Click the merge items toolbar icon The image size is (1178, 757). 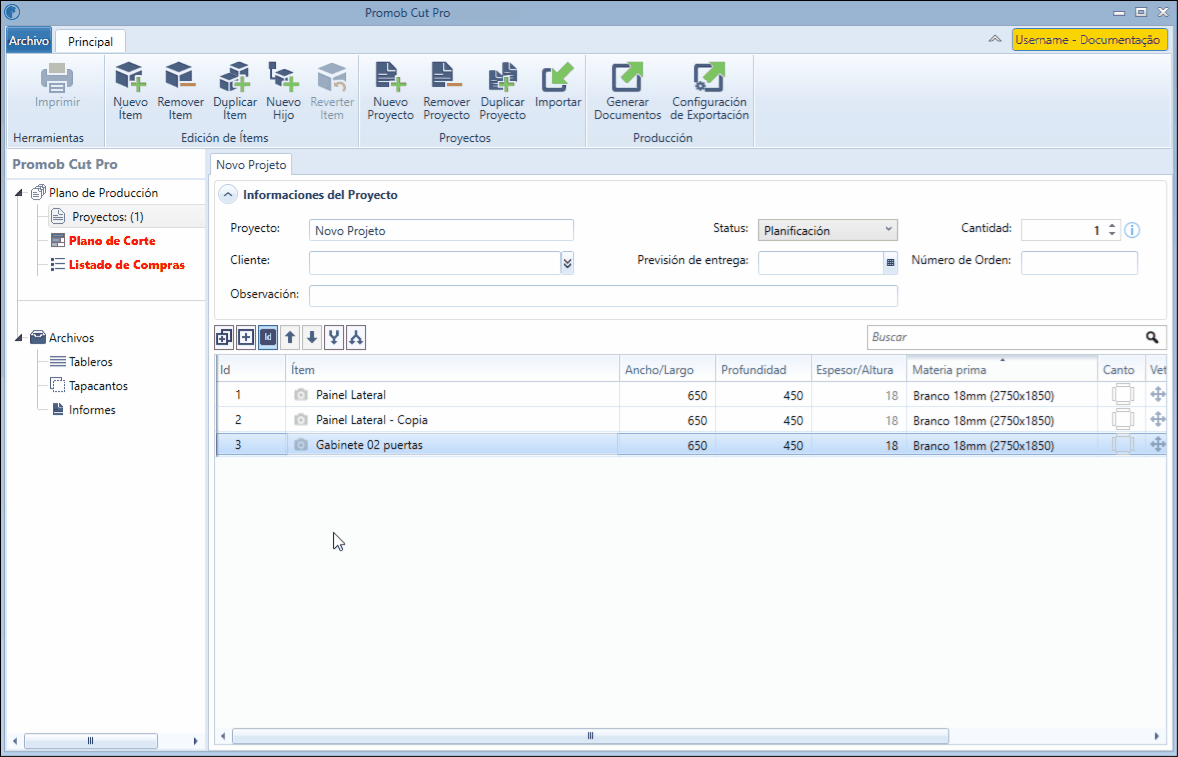pyautogui.click(x=334, y=338)
